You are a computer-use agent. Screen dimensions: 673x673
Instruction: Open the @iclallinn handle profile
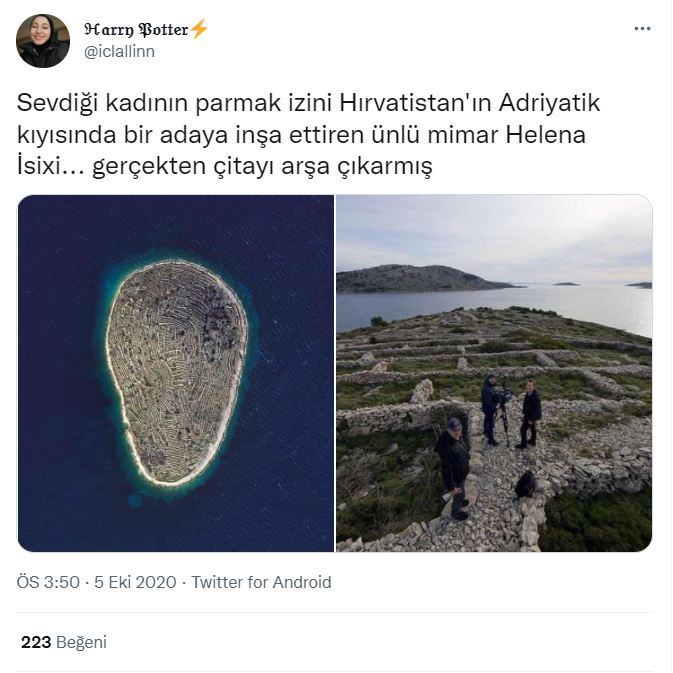point(119,52)
